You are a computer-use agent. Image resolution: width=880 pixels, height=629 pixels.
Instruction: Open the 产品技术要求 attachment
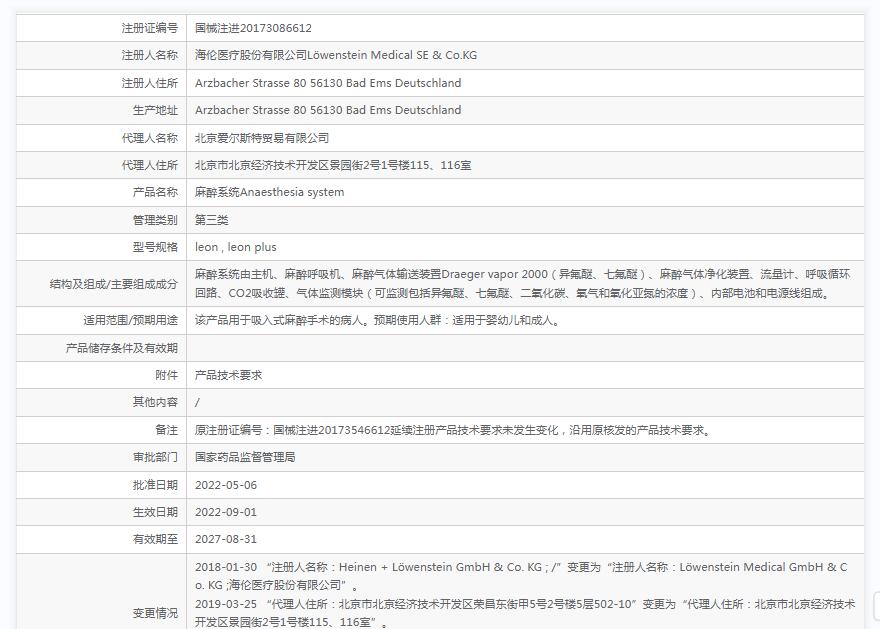228,375
